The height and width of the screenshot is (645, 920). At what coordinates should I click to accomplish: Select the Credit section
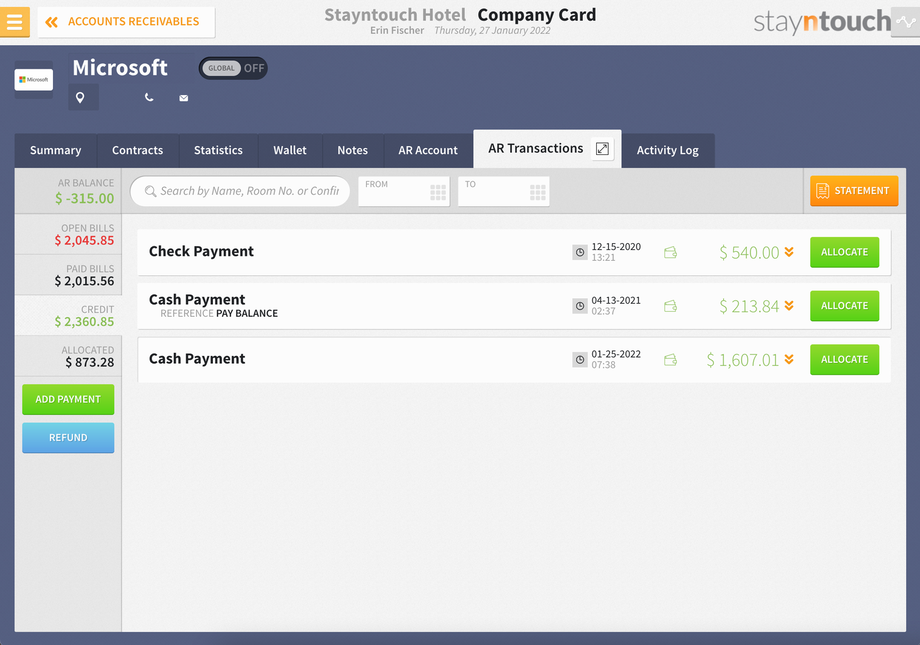(x=68, y=315)
